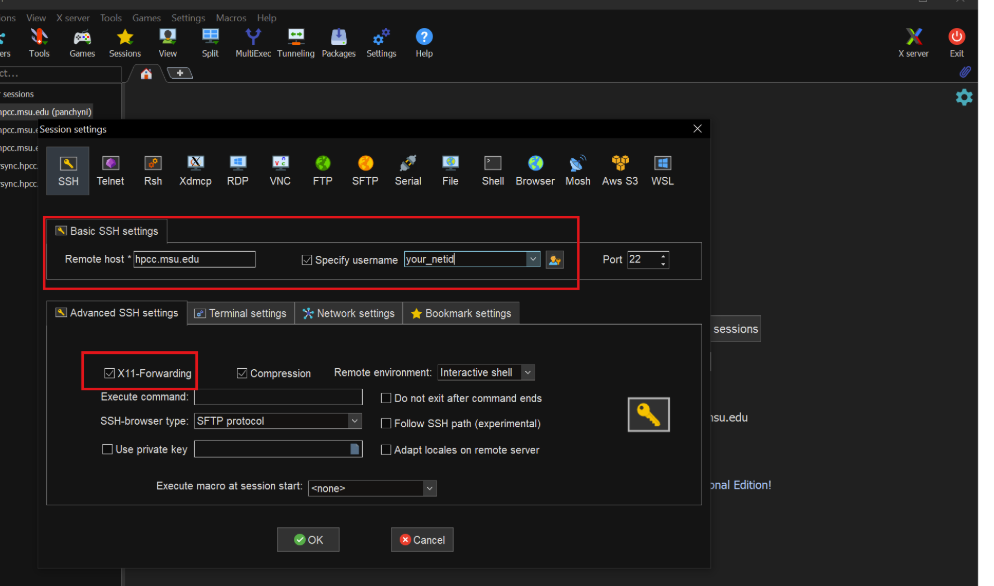The height and width of the screenshot is (586, 994).
Task: Click the Sessions star icon
Action: (125, 37)
